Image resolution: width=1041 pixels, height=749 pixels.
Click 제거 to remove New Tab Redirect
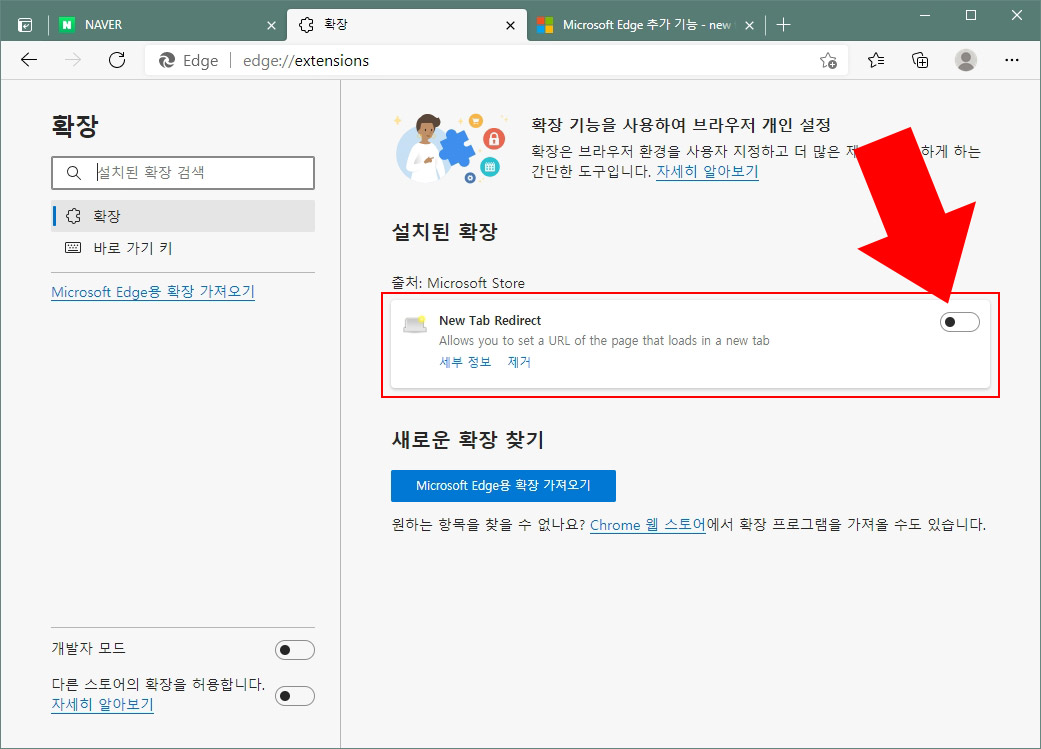[519, 362]
